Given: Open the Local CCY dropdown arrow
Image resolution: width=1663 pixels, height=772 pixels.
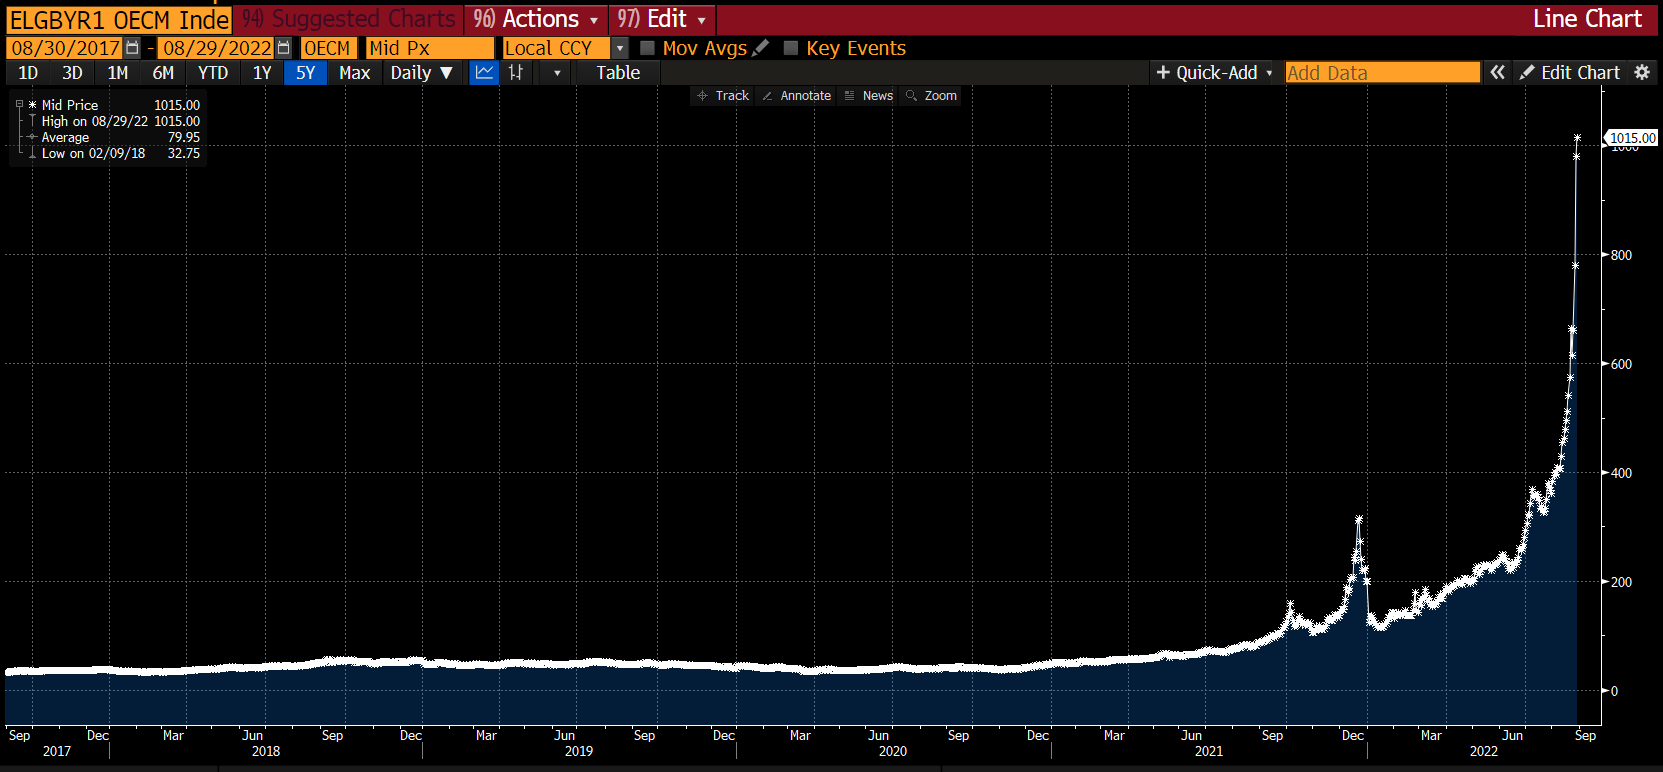Looking at the screenshot, I should [x=620, y=48].
